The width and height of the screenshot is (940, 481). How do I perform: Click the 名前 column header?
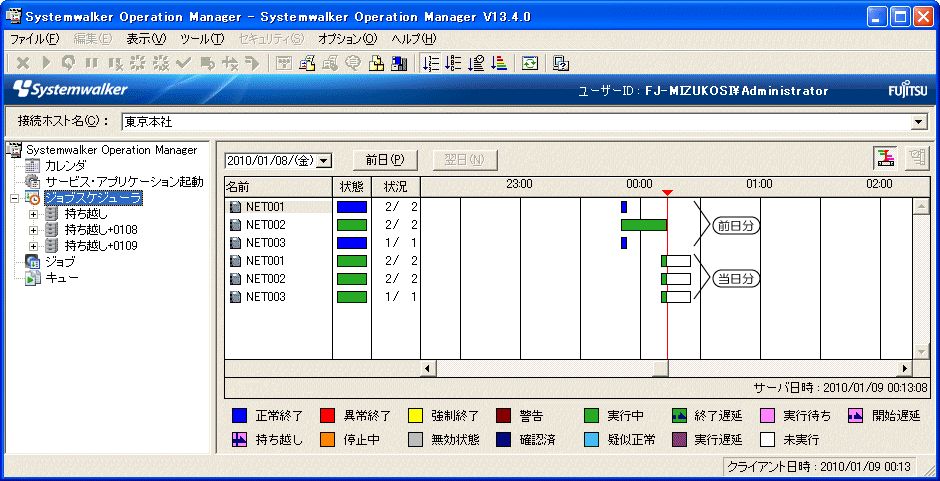click(278, 187)
